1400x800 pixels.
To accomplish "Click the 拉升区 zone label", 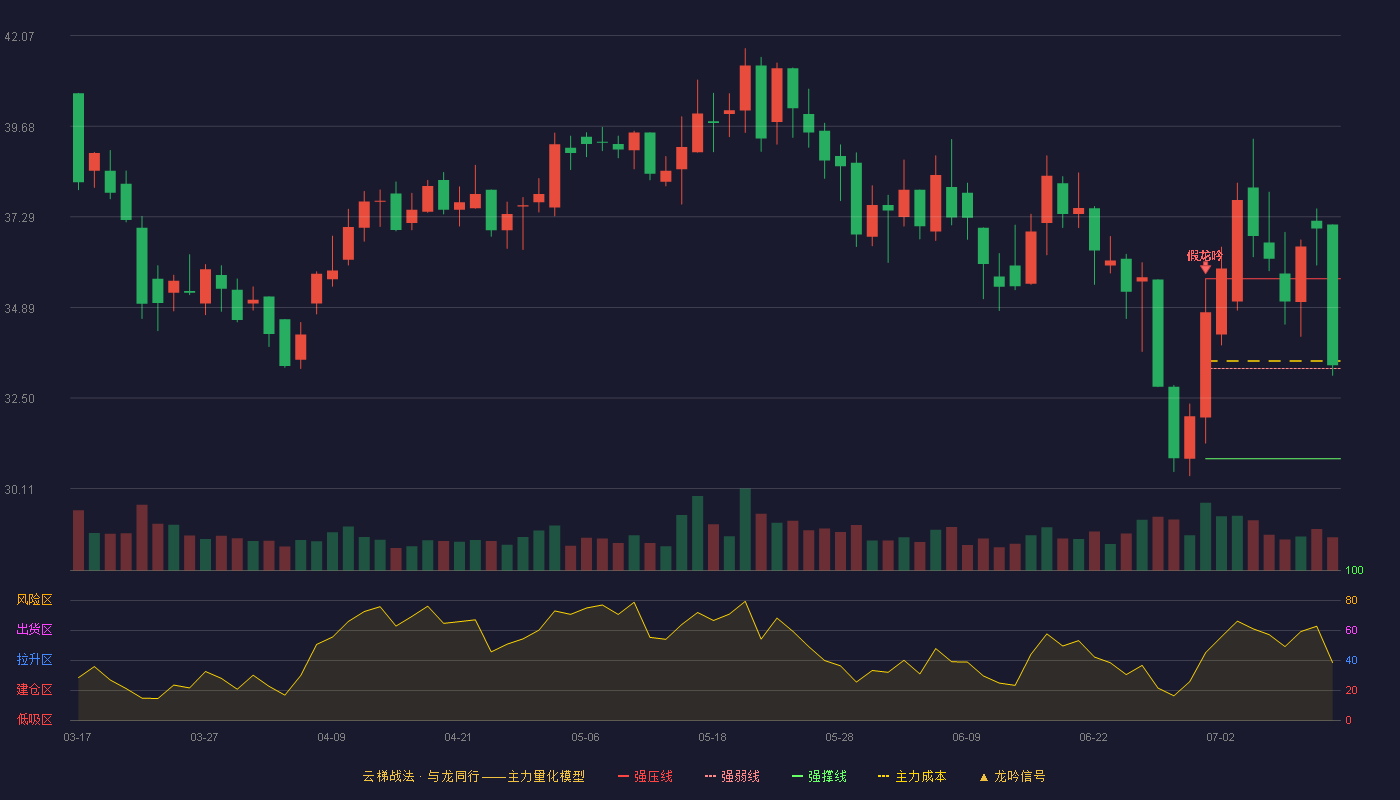I will [35, 660].
